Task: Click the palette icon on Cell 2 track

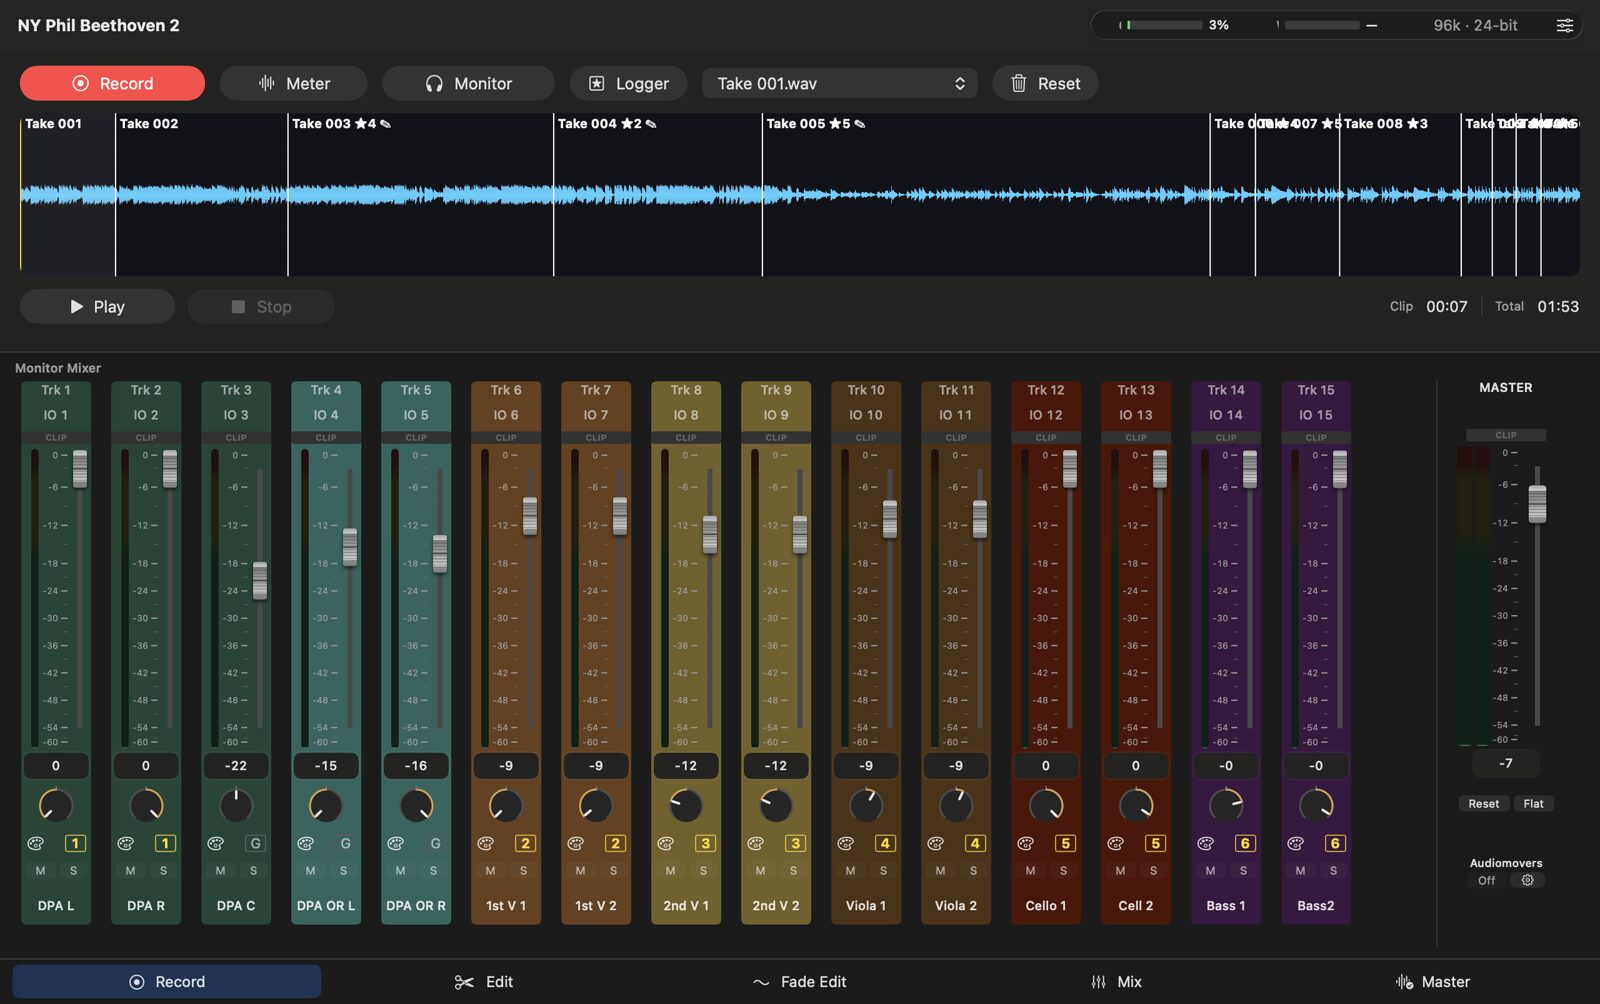Action: pos(1115,843)
